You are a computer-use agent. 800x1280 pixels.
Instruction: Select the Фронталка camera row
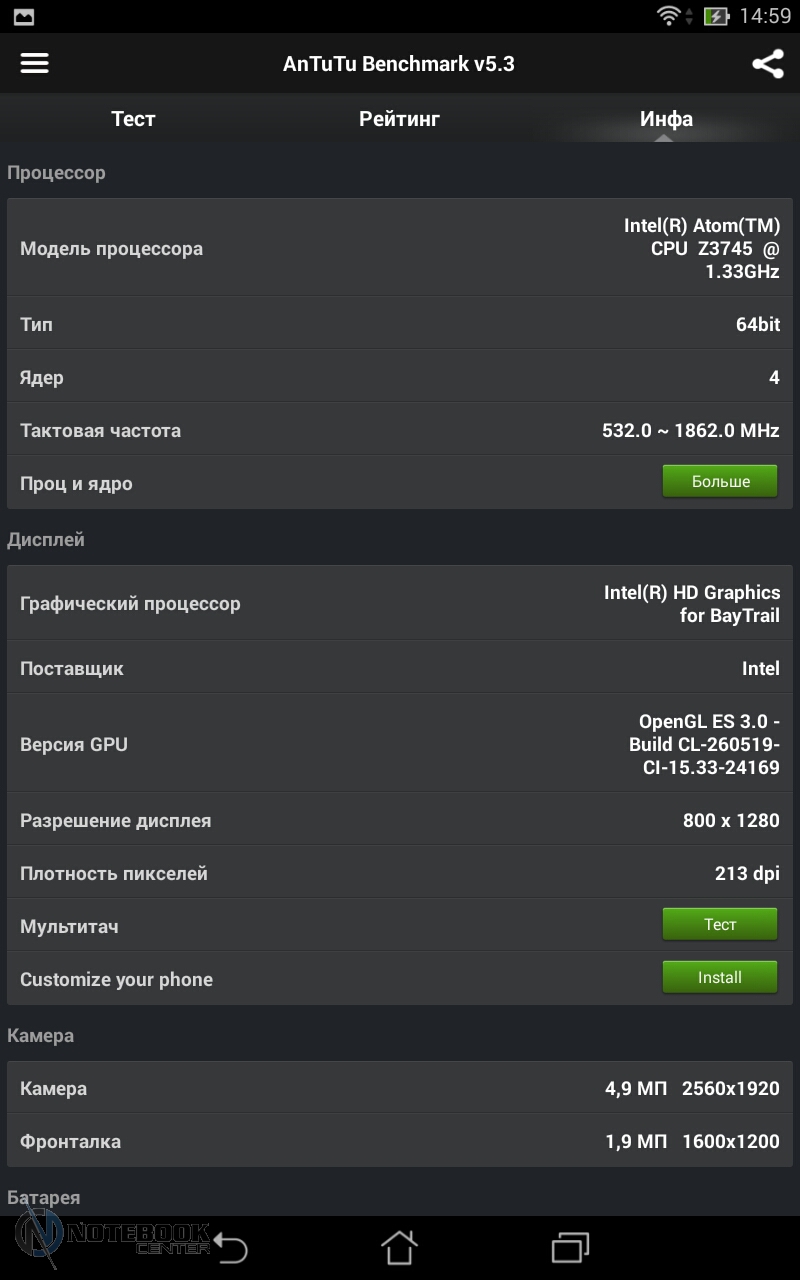[x=400, y=1141]
